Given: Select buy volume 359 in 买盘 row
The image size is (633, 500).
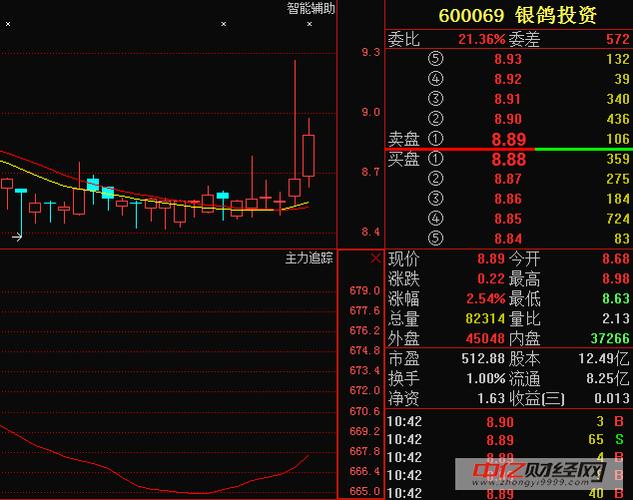Looking at the screenshot, I should [618, 159].
